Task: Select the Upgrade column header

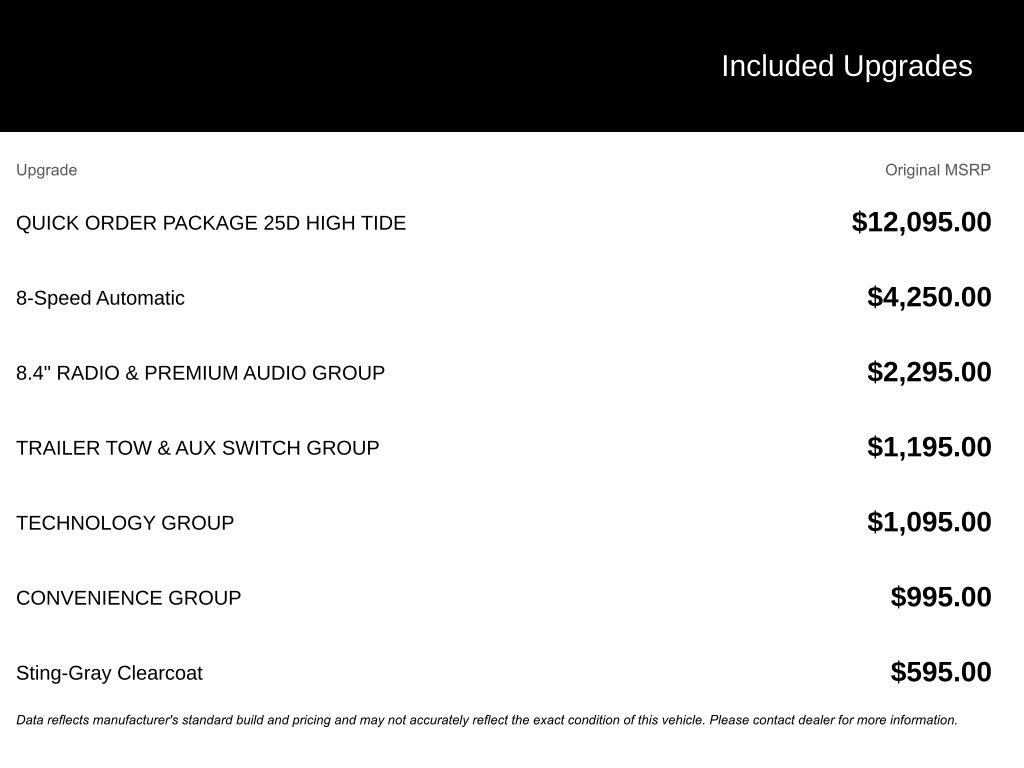Action: pyautogui.click(x=46, y=170)
